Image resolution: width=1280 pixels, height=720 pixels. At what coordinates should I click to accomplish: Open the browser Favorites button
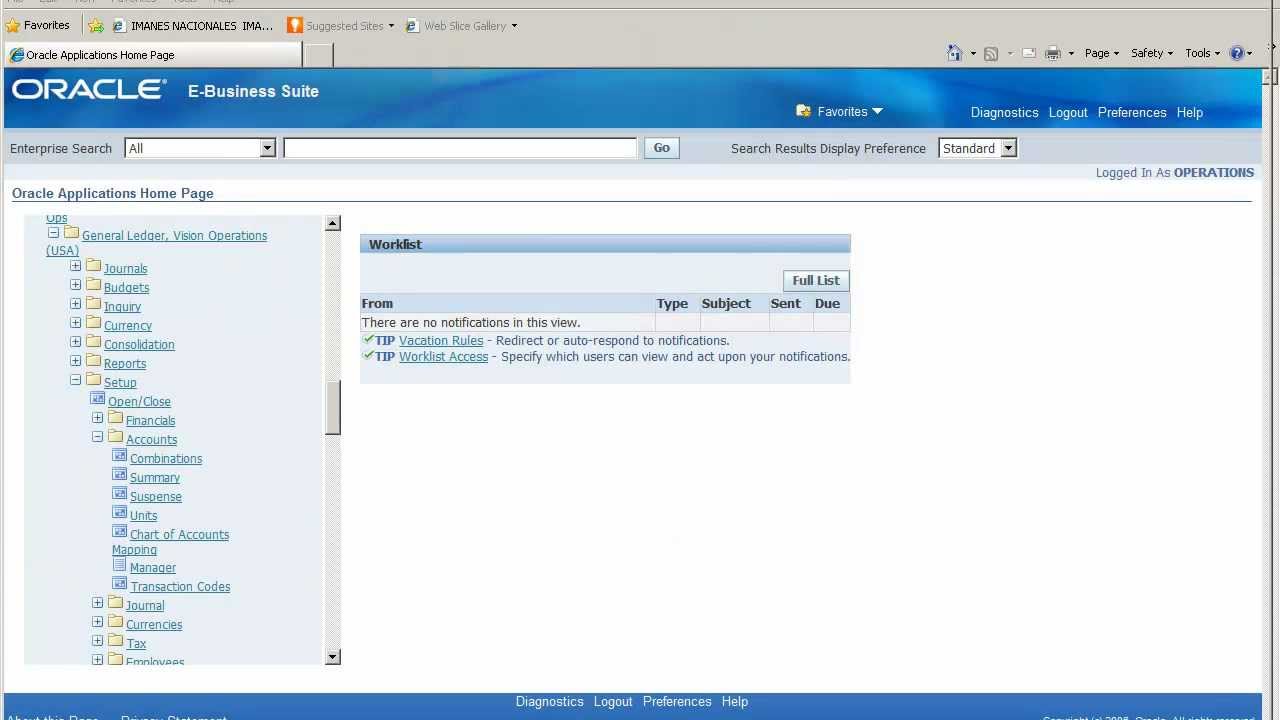click(x=38, y=25)
